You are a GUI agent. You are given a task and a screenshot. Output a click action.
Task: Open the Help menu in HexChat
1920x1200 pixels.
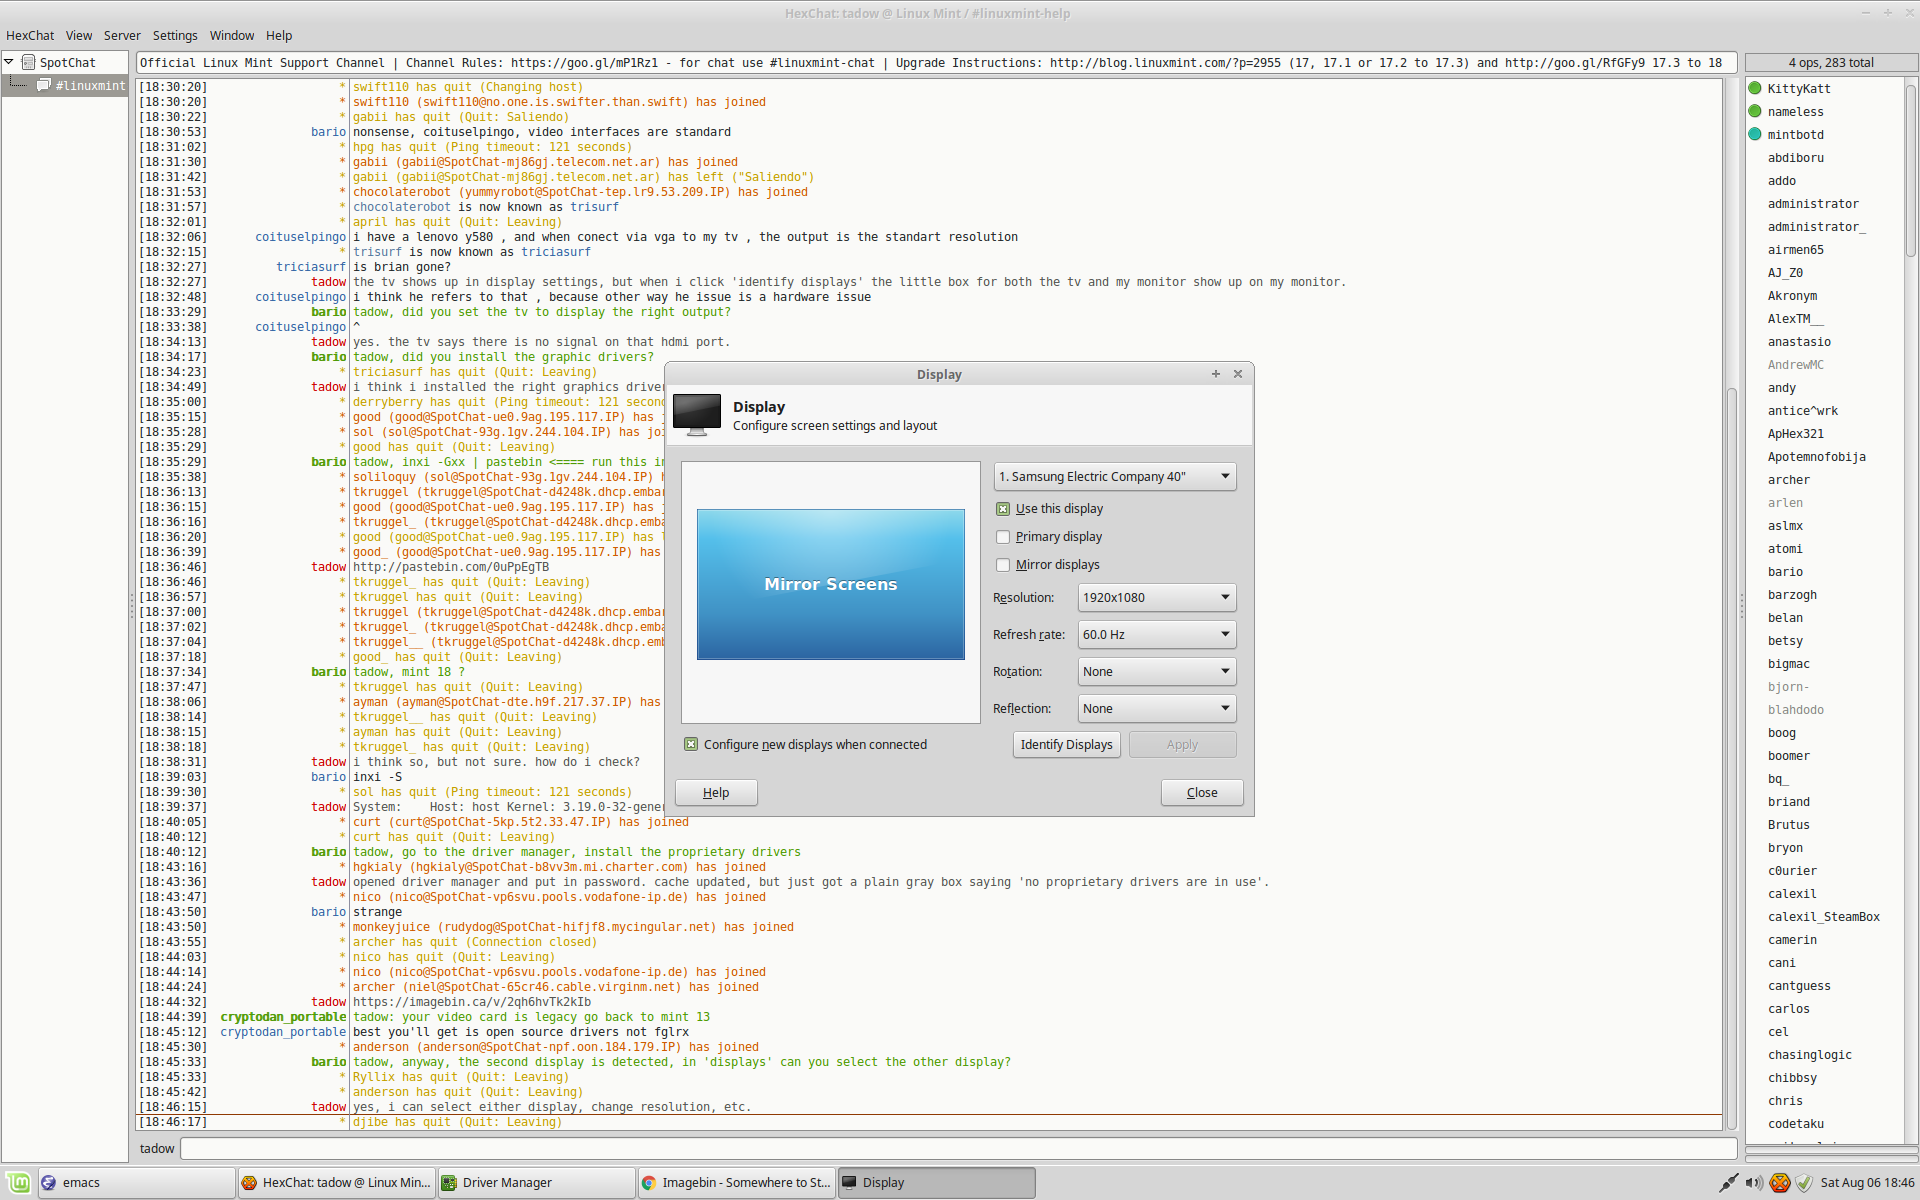pos(279,35)
